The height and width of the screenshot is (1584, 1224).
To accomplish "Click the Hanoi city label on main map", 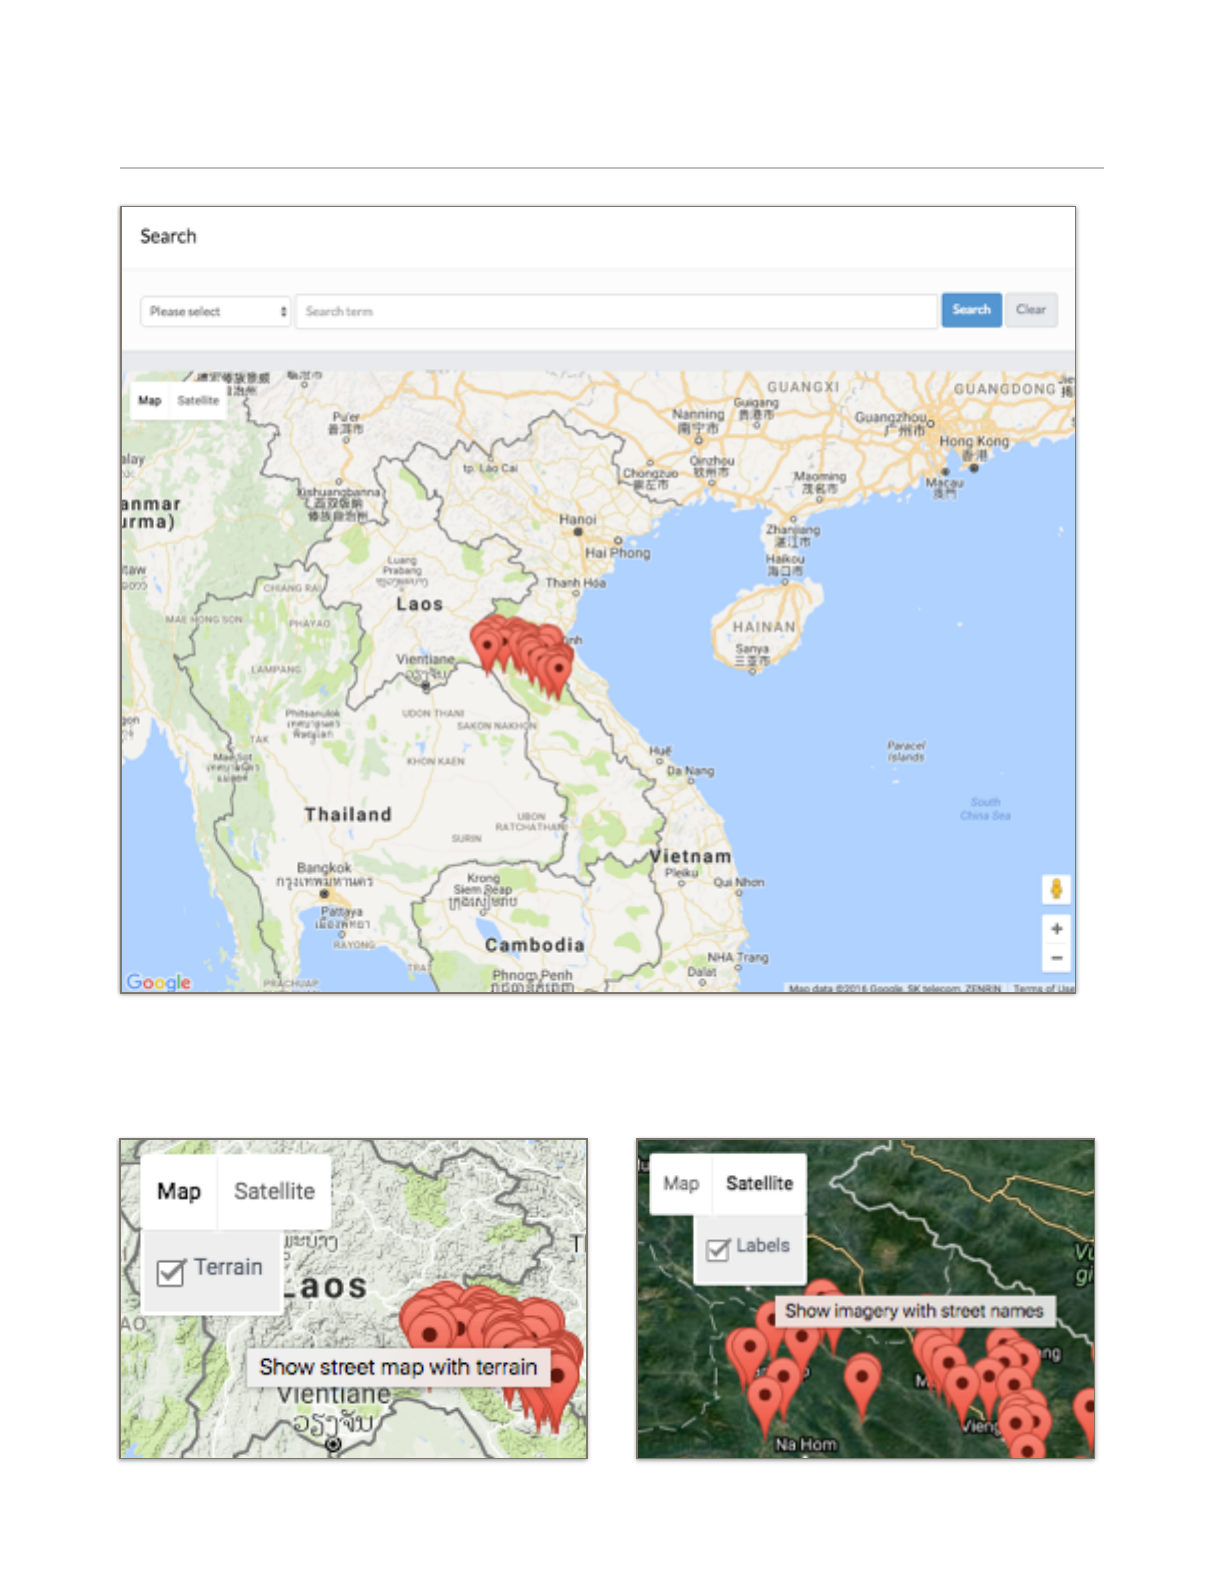I will click(x=577, y=520).
